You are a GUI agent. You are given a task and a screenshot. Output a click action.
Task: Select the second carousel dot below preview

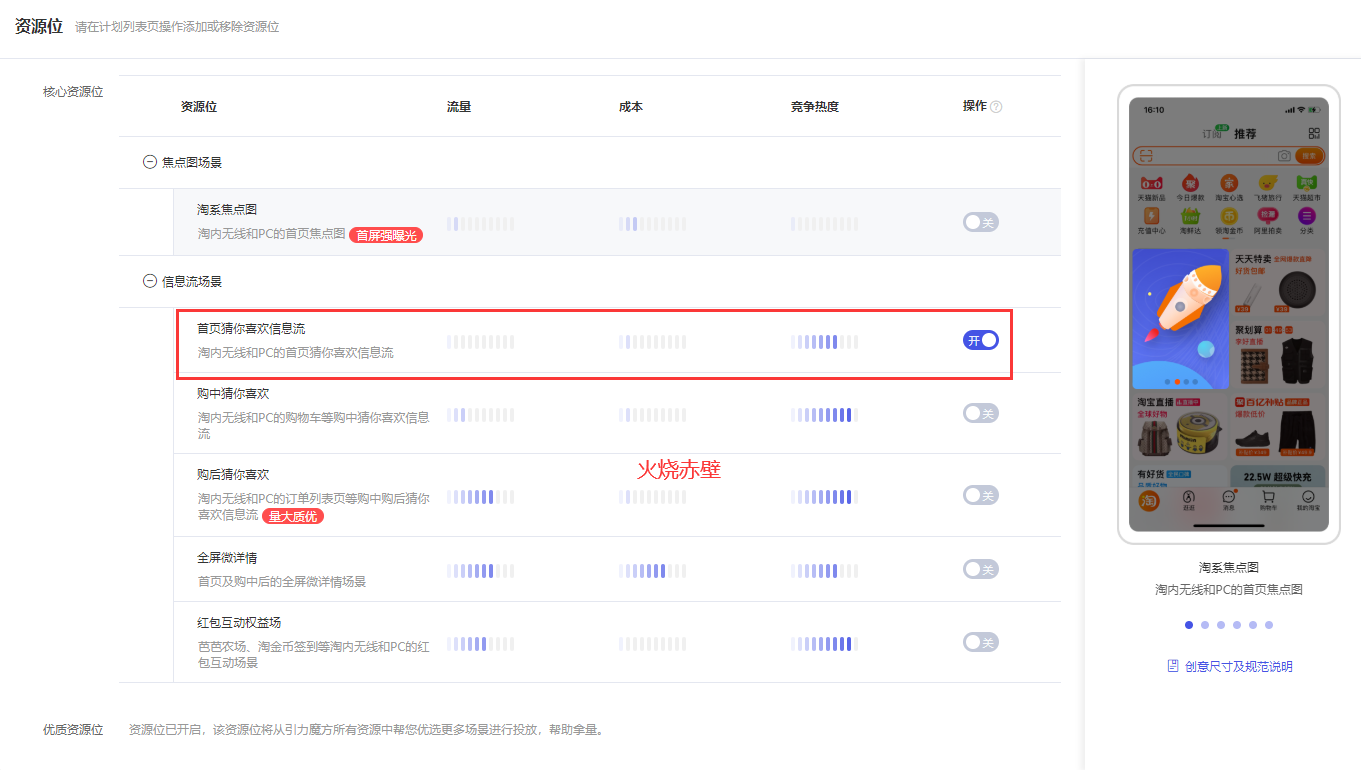(1205, 625)
